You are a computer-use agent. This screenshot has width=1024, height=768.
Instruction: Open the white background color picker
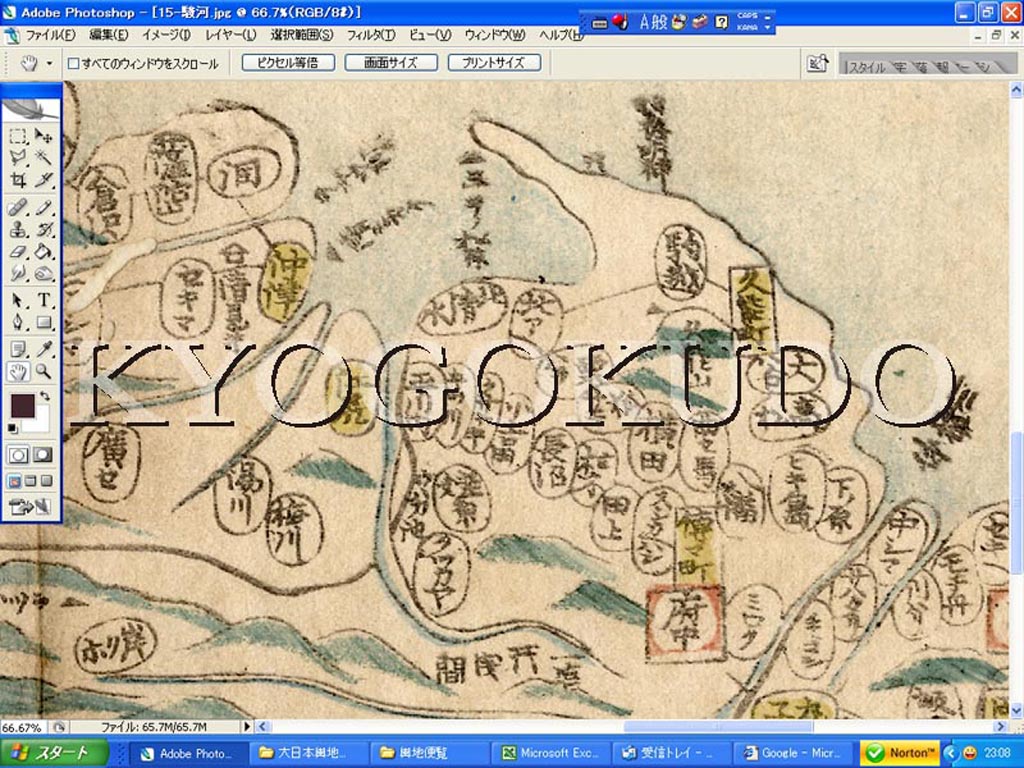click(x=40, y=421)
